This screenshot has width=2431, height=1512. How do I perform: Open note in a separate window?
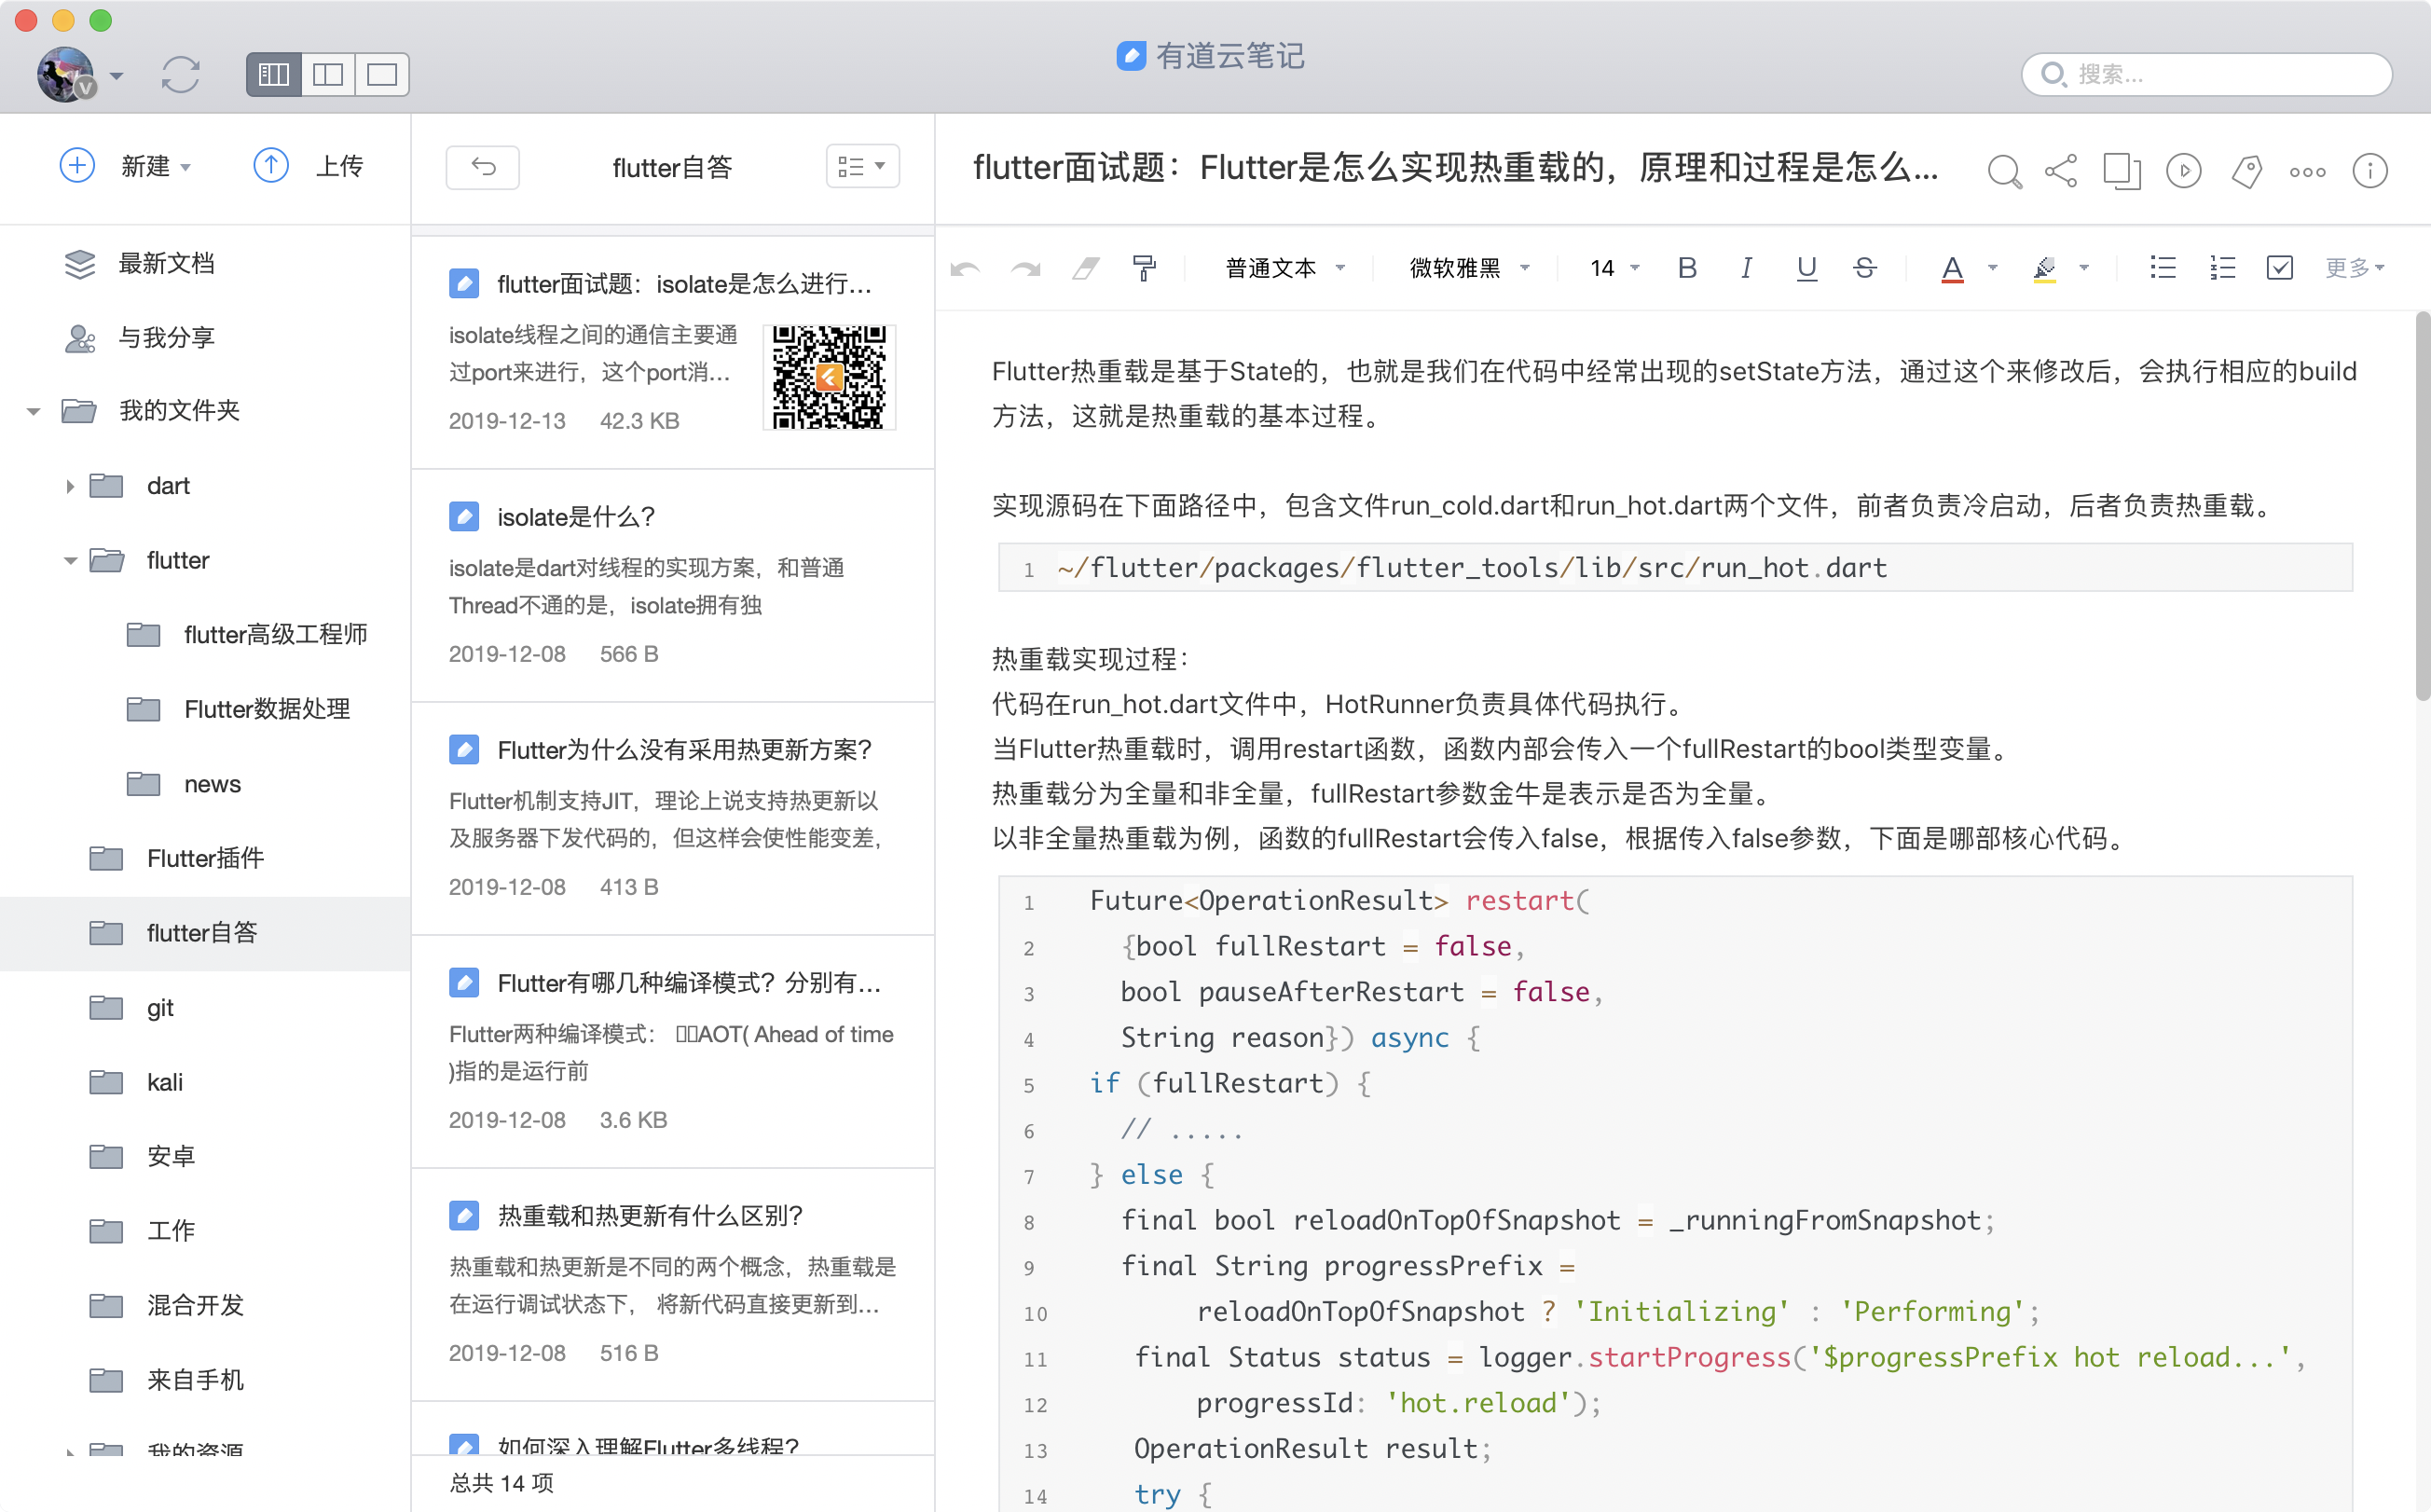click(2122, 172)
